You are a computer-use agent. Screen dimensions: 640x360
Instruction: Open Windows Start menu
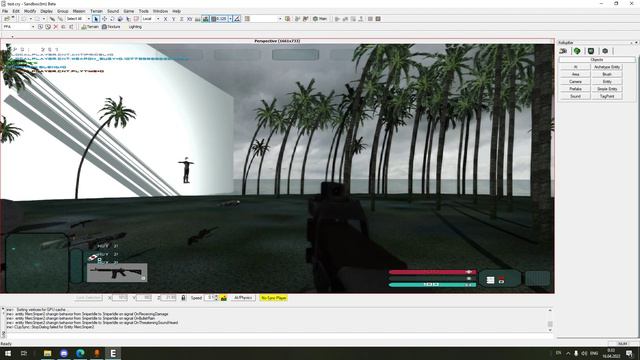tap(7, 353)
